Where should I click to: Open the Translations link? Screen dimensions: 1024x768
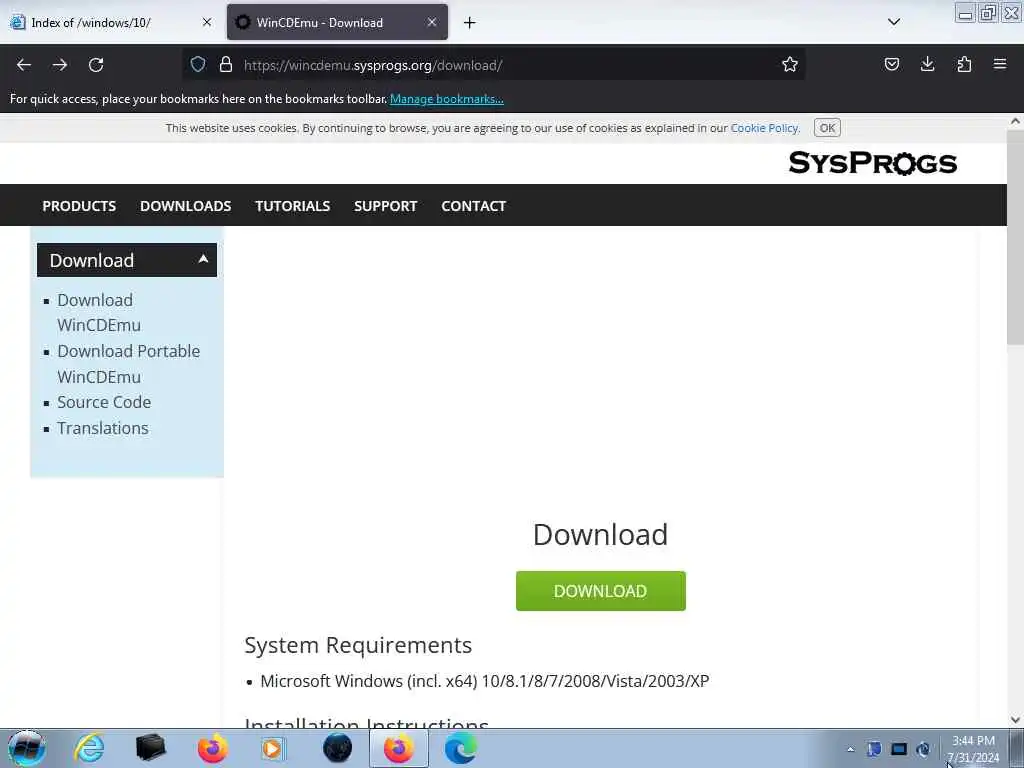pos(103,428)
